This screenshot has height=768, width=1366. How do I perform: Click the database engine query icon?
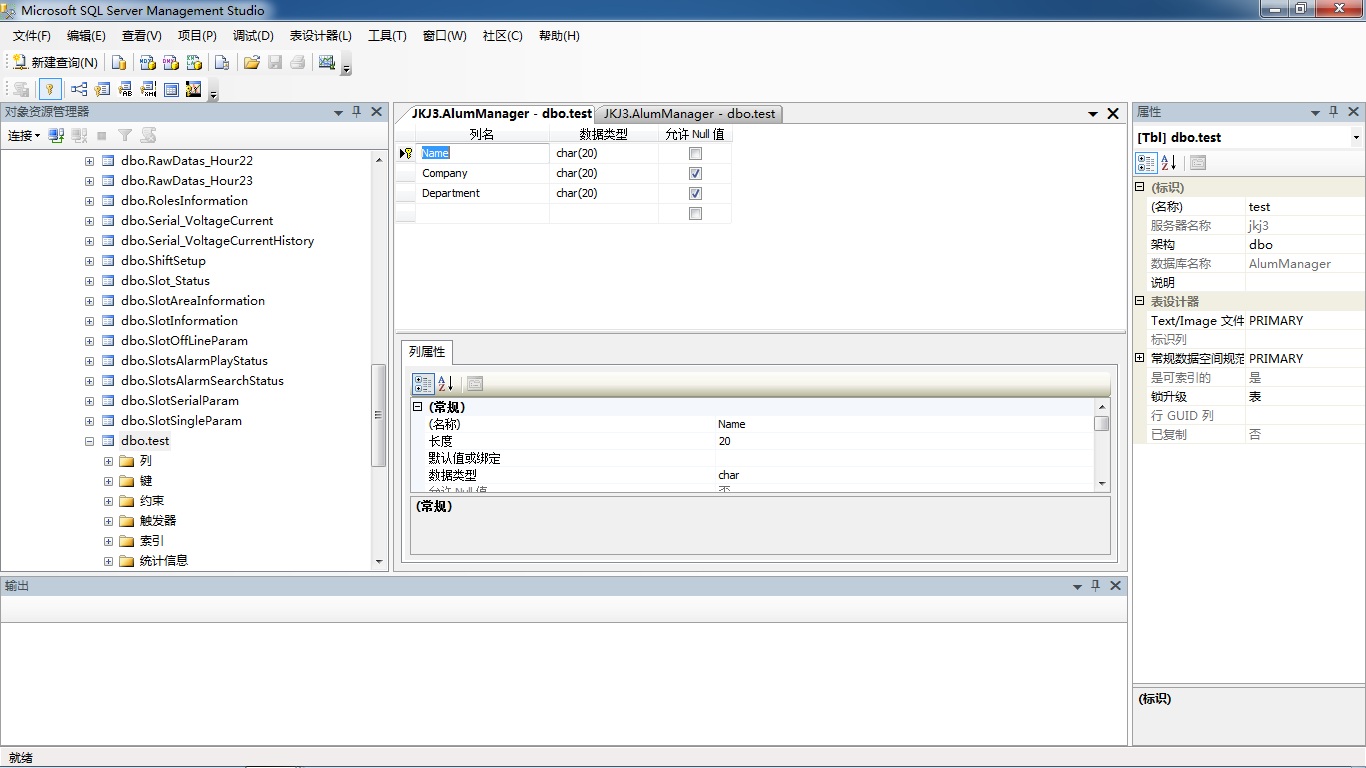coord(119,62)
